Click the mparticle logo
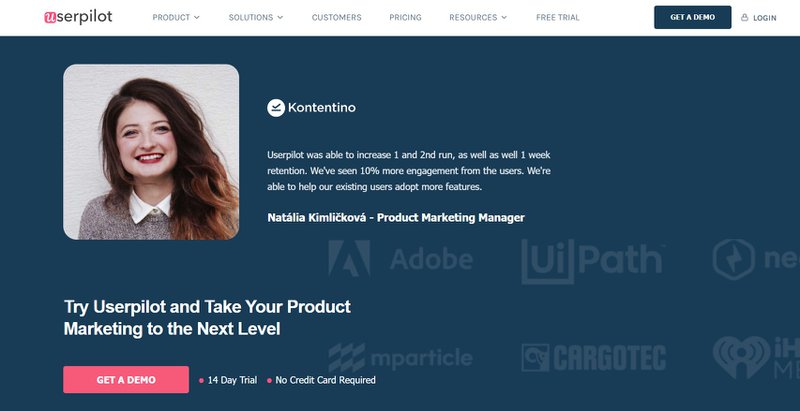800x411 pixels. pyautogui.click(x=400, y=356)
